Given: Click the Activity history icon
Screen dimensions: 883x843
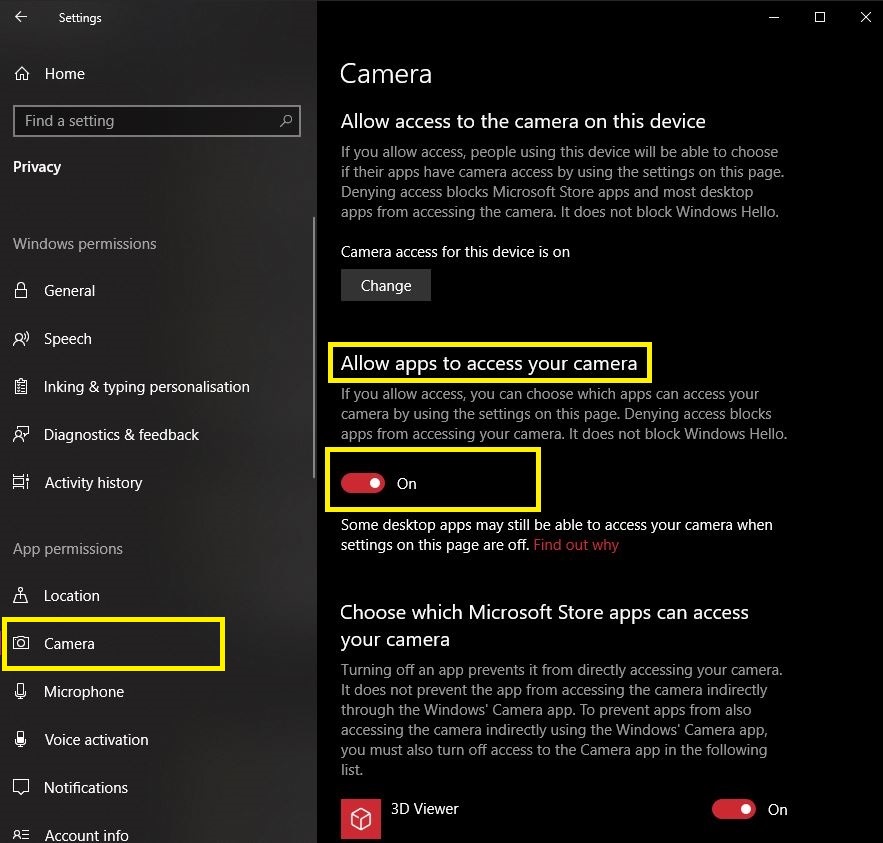Looking at the screenshot, I should tap(21, 482).
